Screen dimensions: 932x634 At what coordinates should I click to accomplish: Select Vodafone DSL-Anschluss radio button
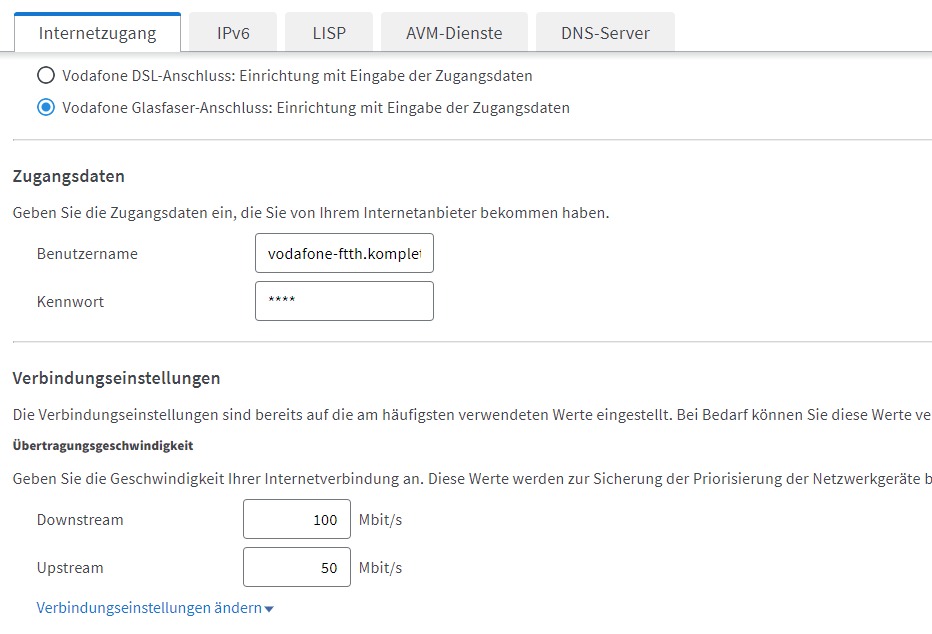tap(46, 76)
